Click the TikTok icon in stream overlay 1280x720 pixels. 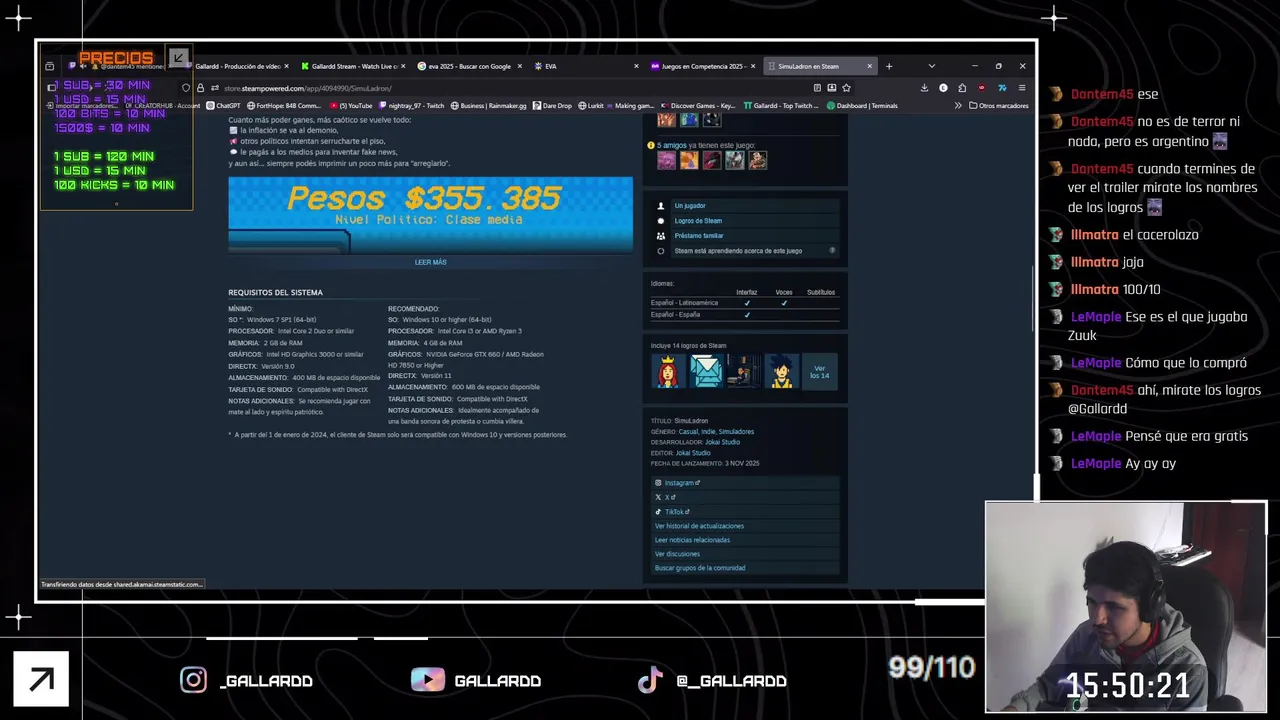650,680
